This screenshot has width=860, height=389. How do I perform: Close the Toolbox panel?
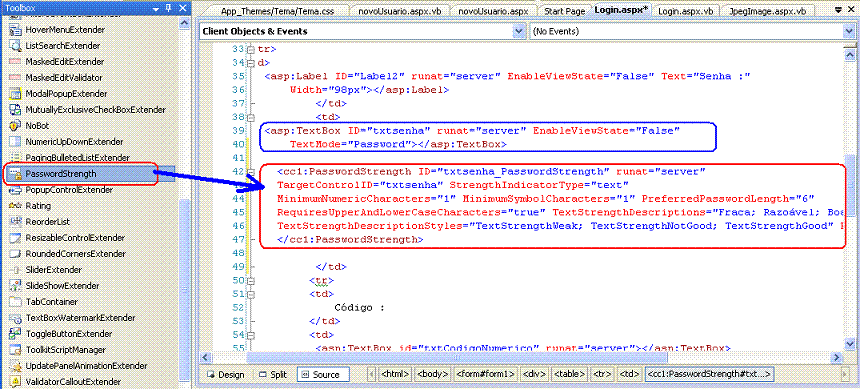(x=182, y=8)
